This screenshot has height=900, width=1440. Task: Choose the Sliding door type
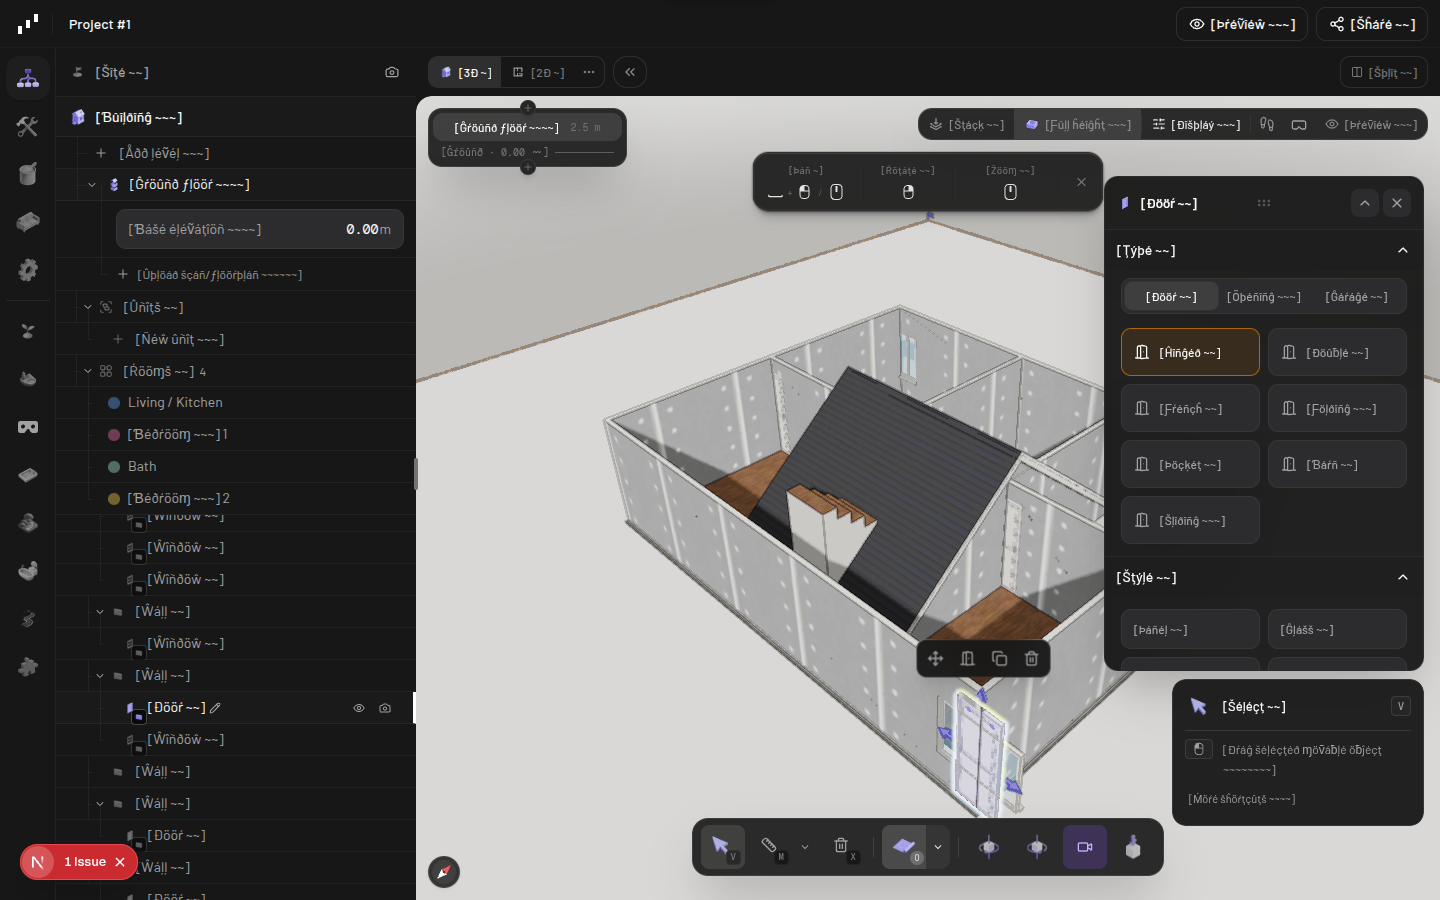pos(1190,520)
